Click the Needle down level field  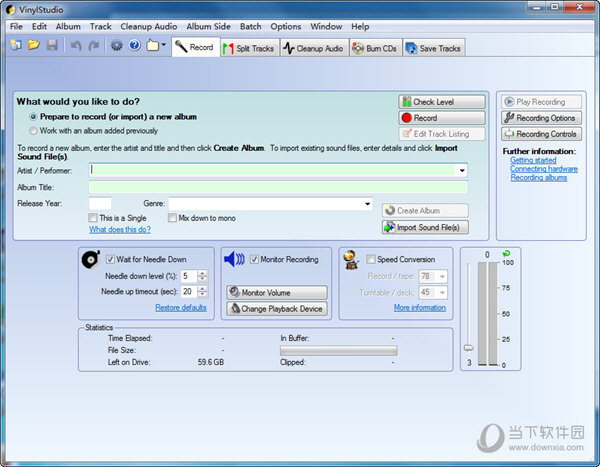189,276
